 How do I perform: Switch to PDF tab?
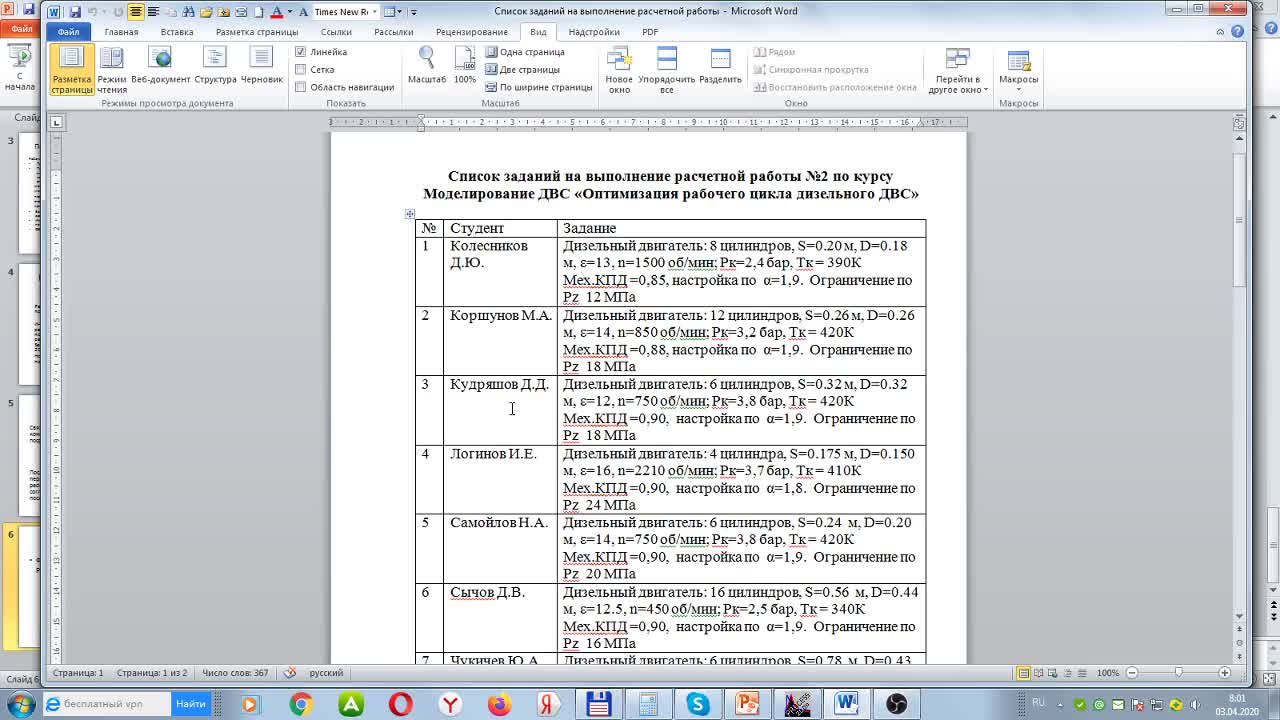[650, 32]
